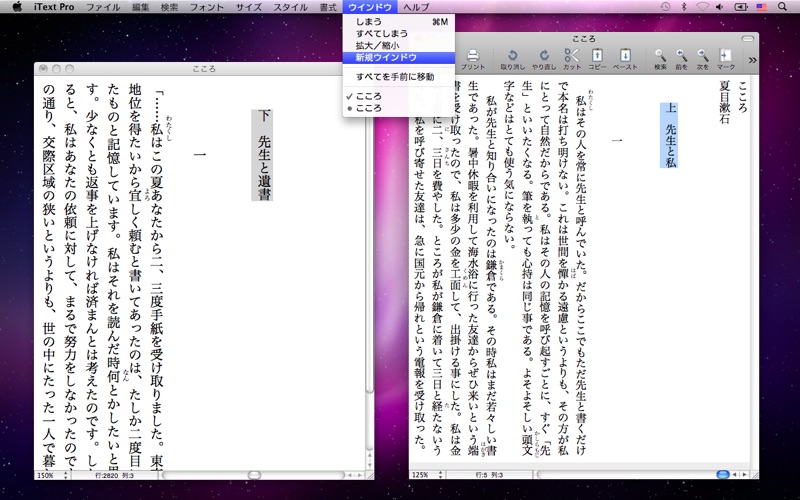Click the ウインドウ (Window) menu title
Screen dimensions: 800x500
coord(370,7)
